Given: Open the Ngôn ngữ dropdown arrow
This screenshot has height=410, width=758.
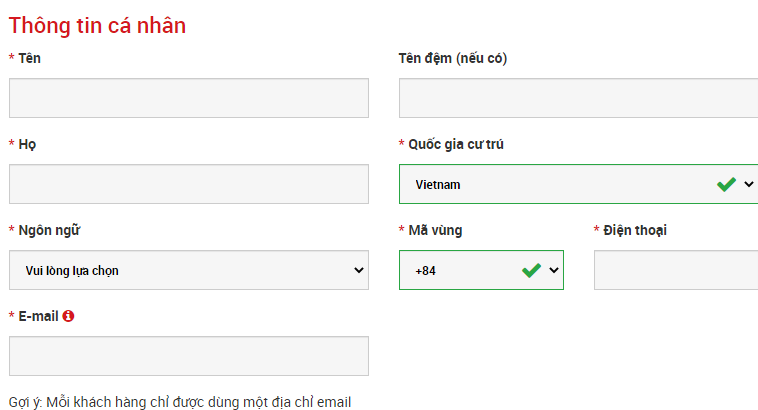Looking at the screenshot, I should [359, 270].
